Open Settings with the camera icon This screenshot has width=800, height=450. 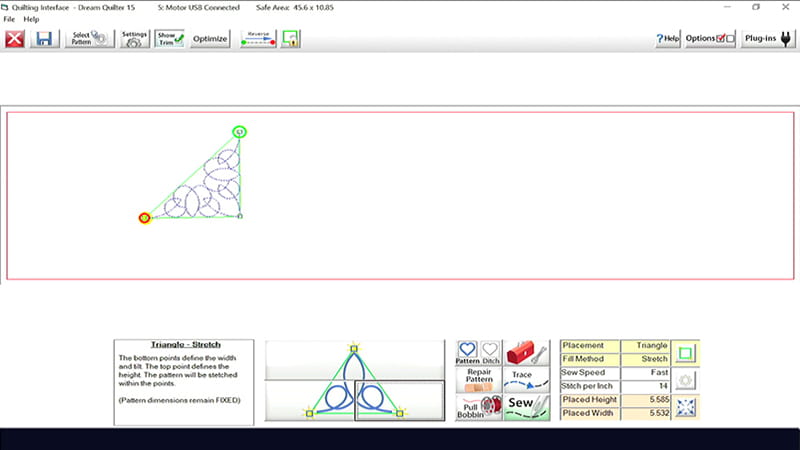pyautogui.click(x=134, y=39)
